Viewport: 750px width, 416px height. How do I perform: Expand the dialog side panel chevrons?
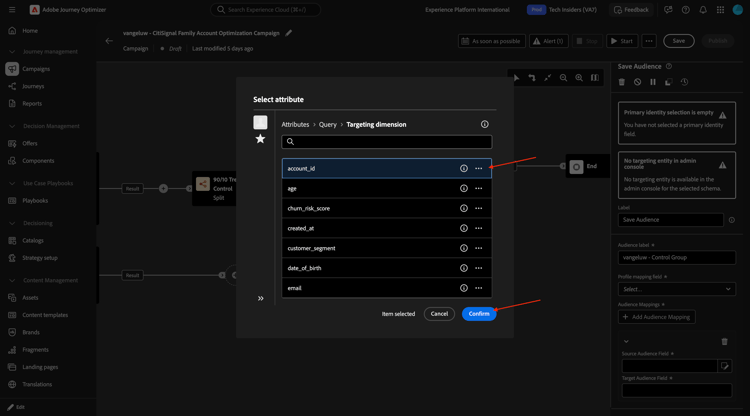(261, 298)
